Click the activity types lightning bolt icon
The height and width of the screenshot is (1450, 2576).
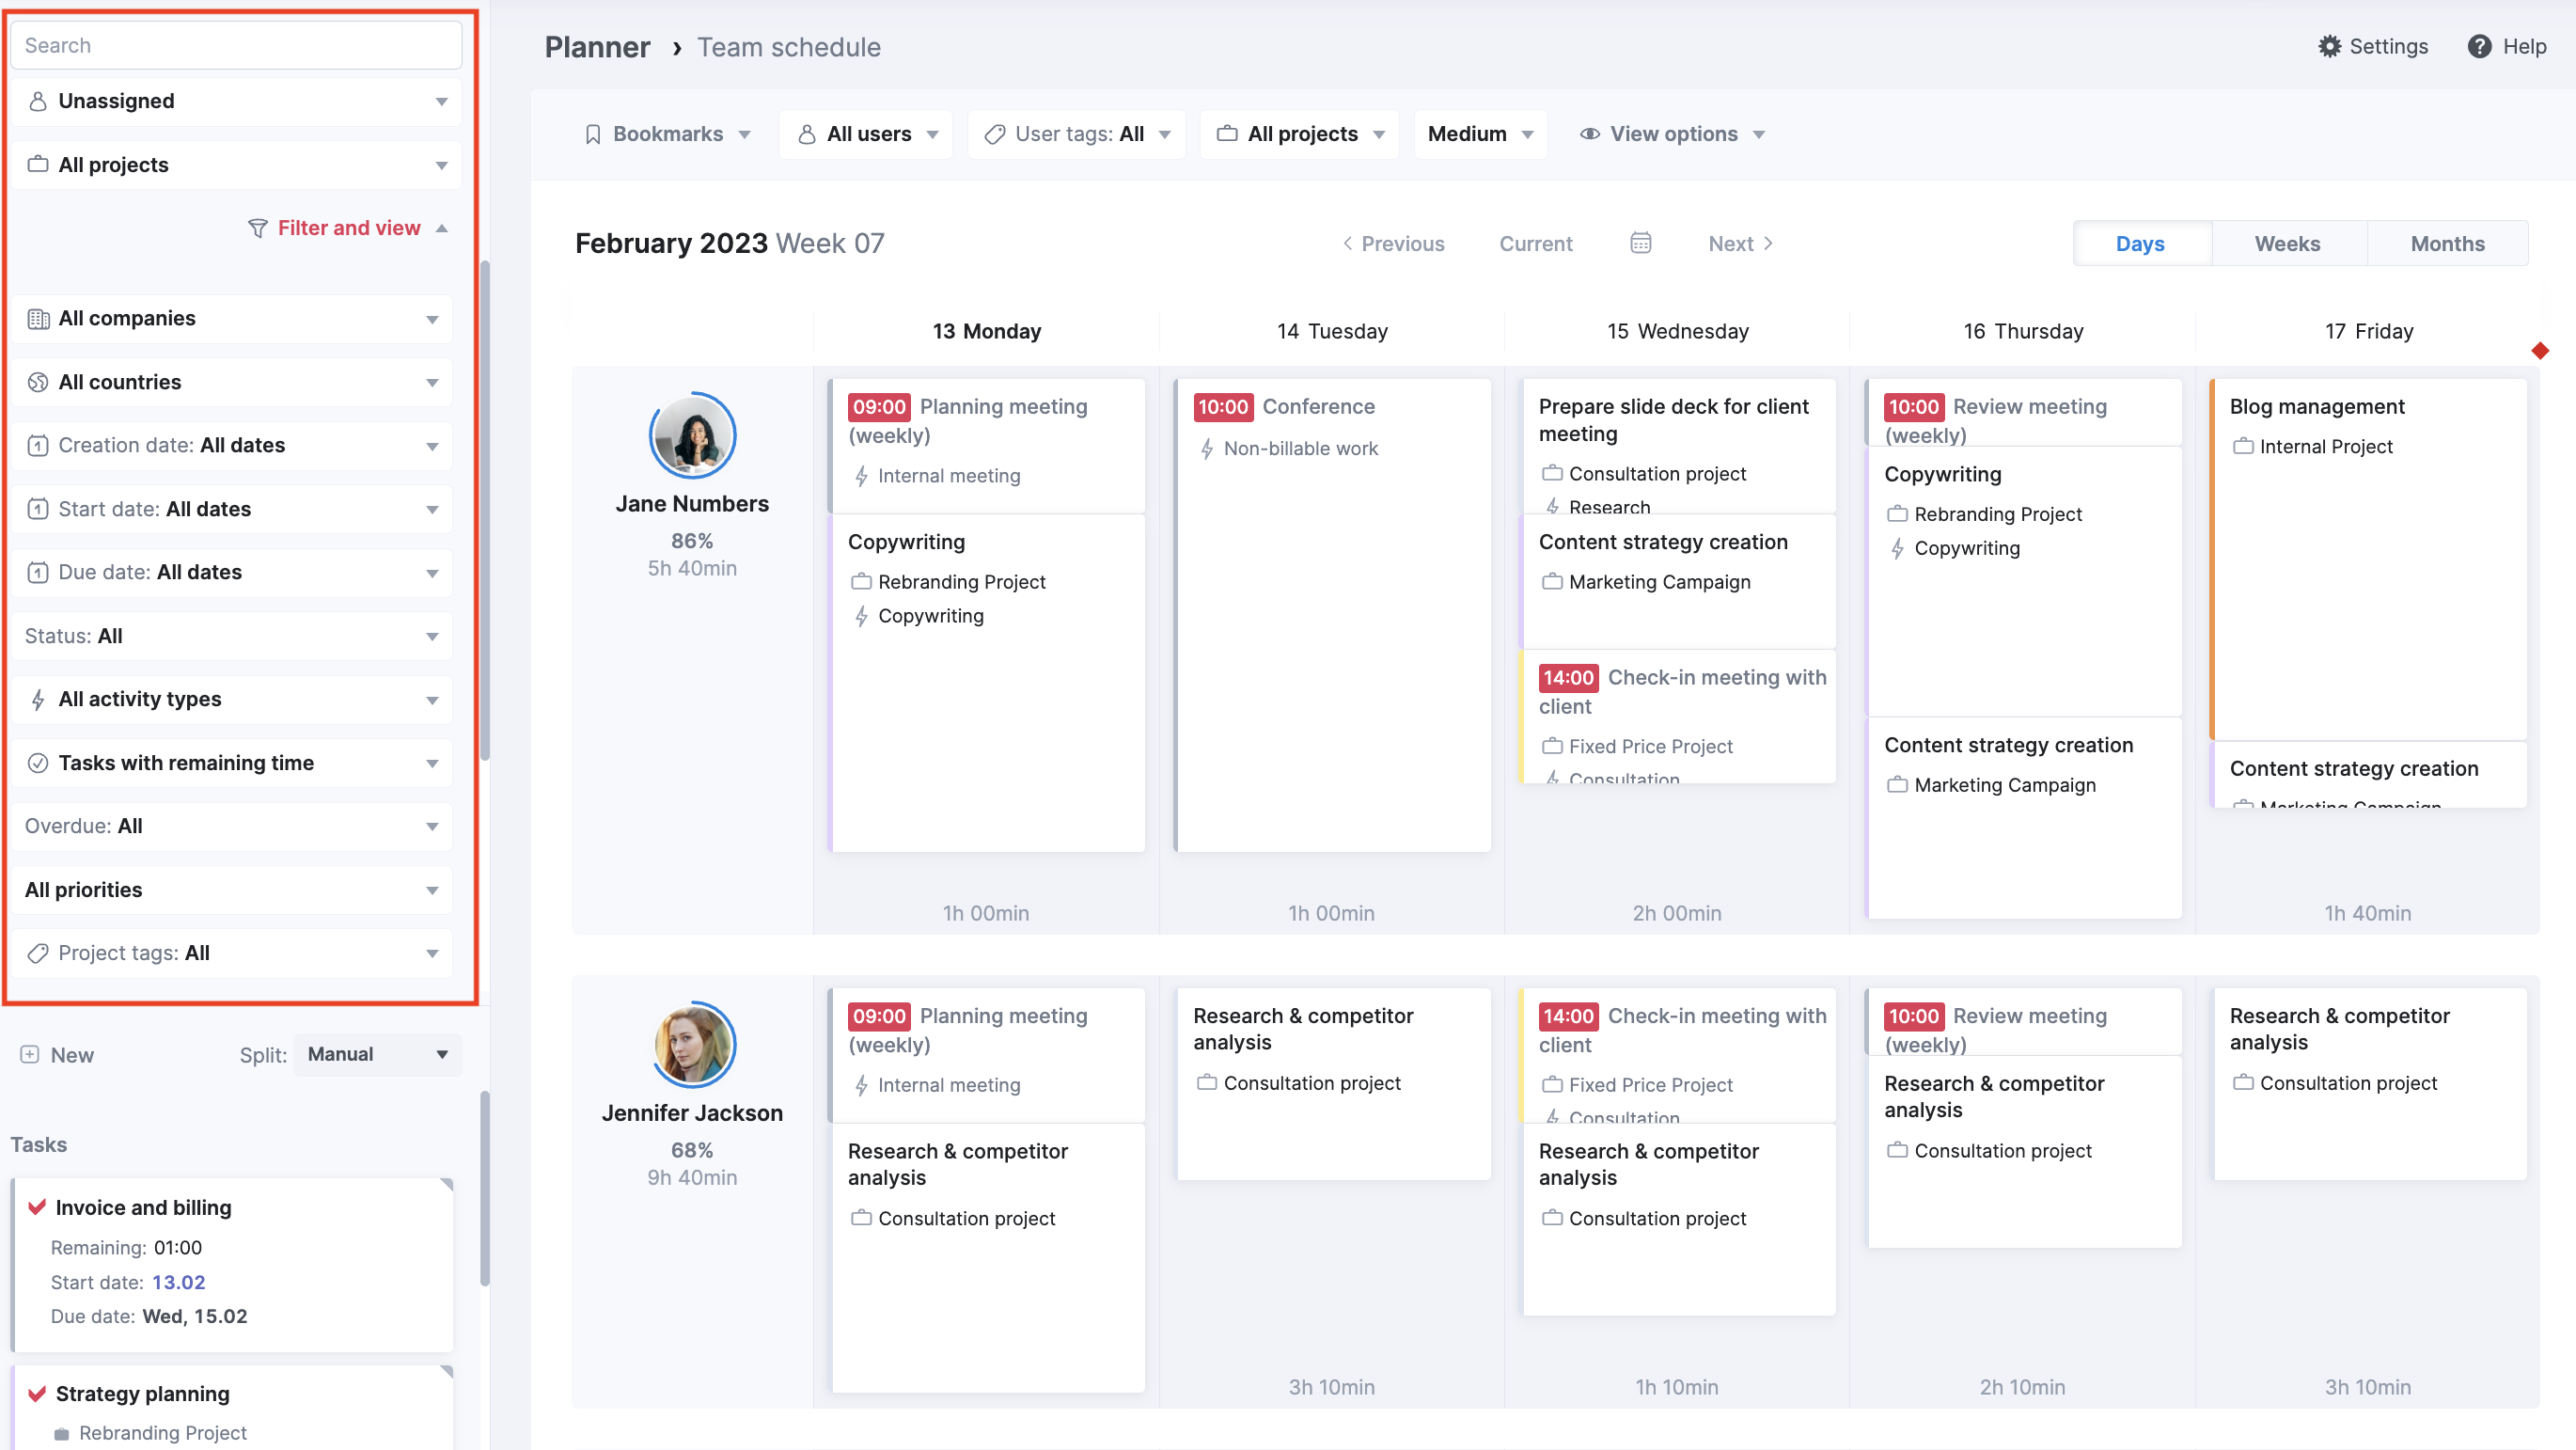click(x=38, y=698)
